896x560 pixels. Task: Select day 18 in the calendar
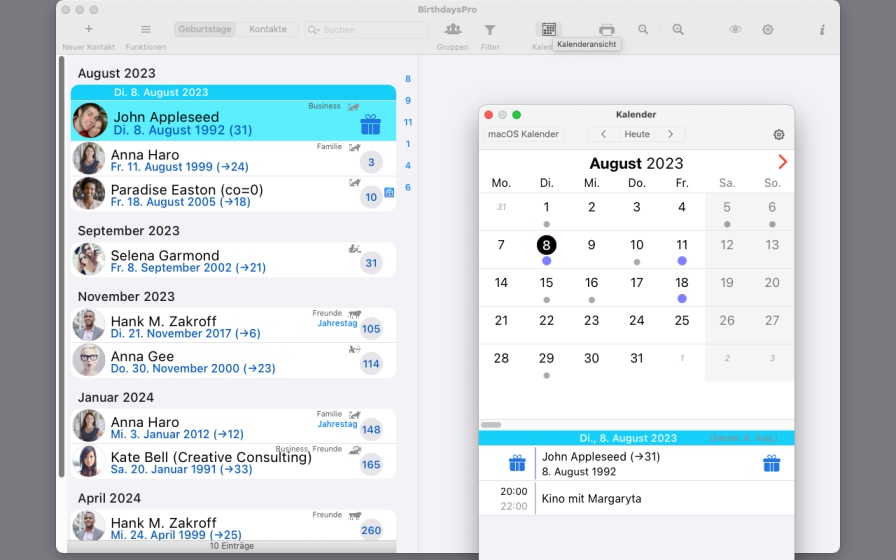682,283
